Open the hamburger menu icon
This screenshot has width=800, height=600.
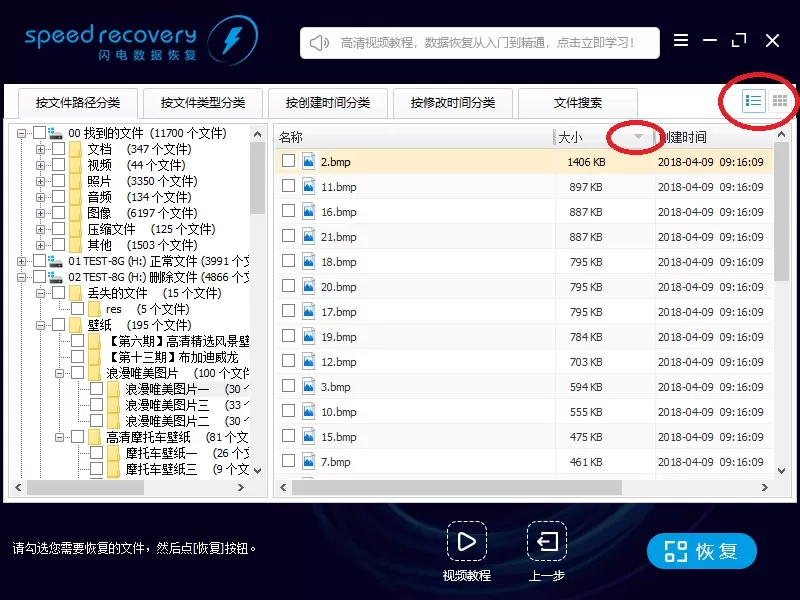pos(681,40)
